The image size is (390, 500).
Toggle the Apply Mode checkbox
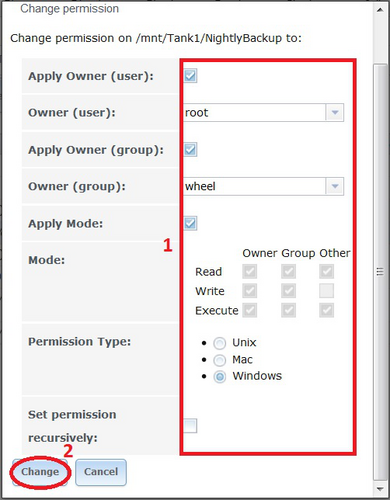coord(190,223)
